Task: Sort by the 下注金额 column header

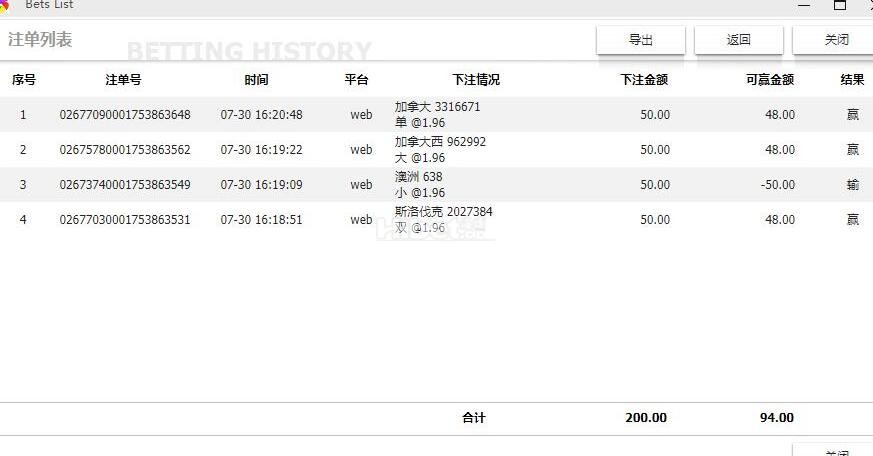Action: [x=644, y=80]
